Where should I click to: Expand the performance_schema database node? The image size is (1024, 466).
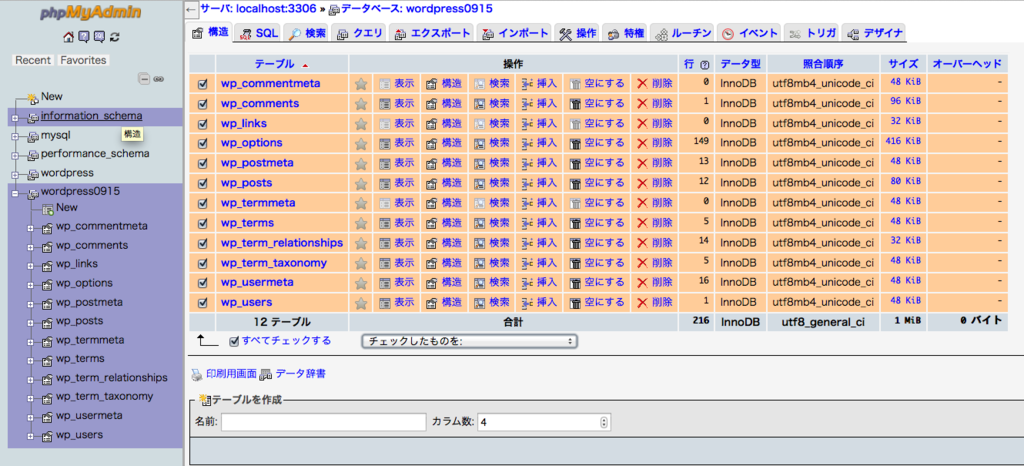click(x=14, y=155)
